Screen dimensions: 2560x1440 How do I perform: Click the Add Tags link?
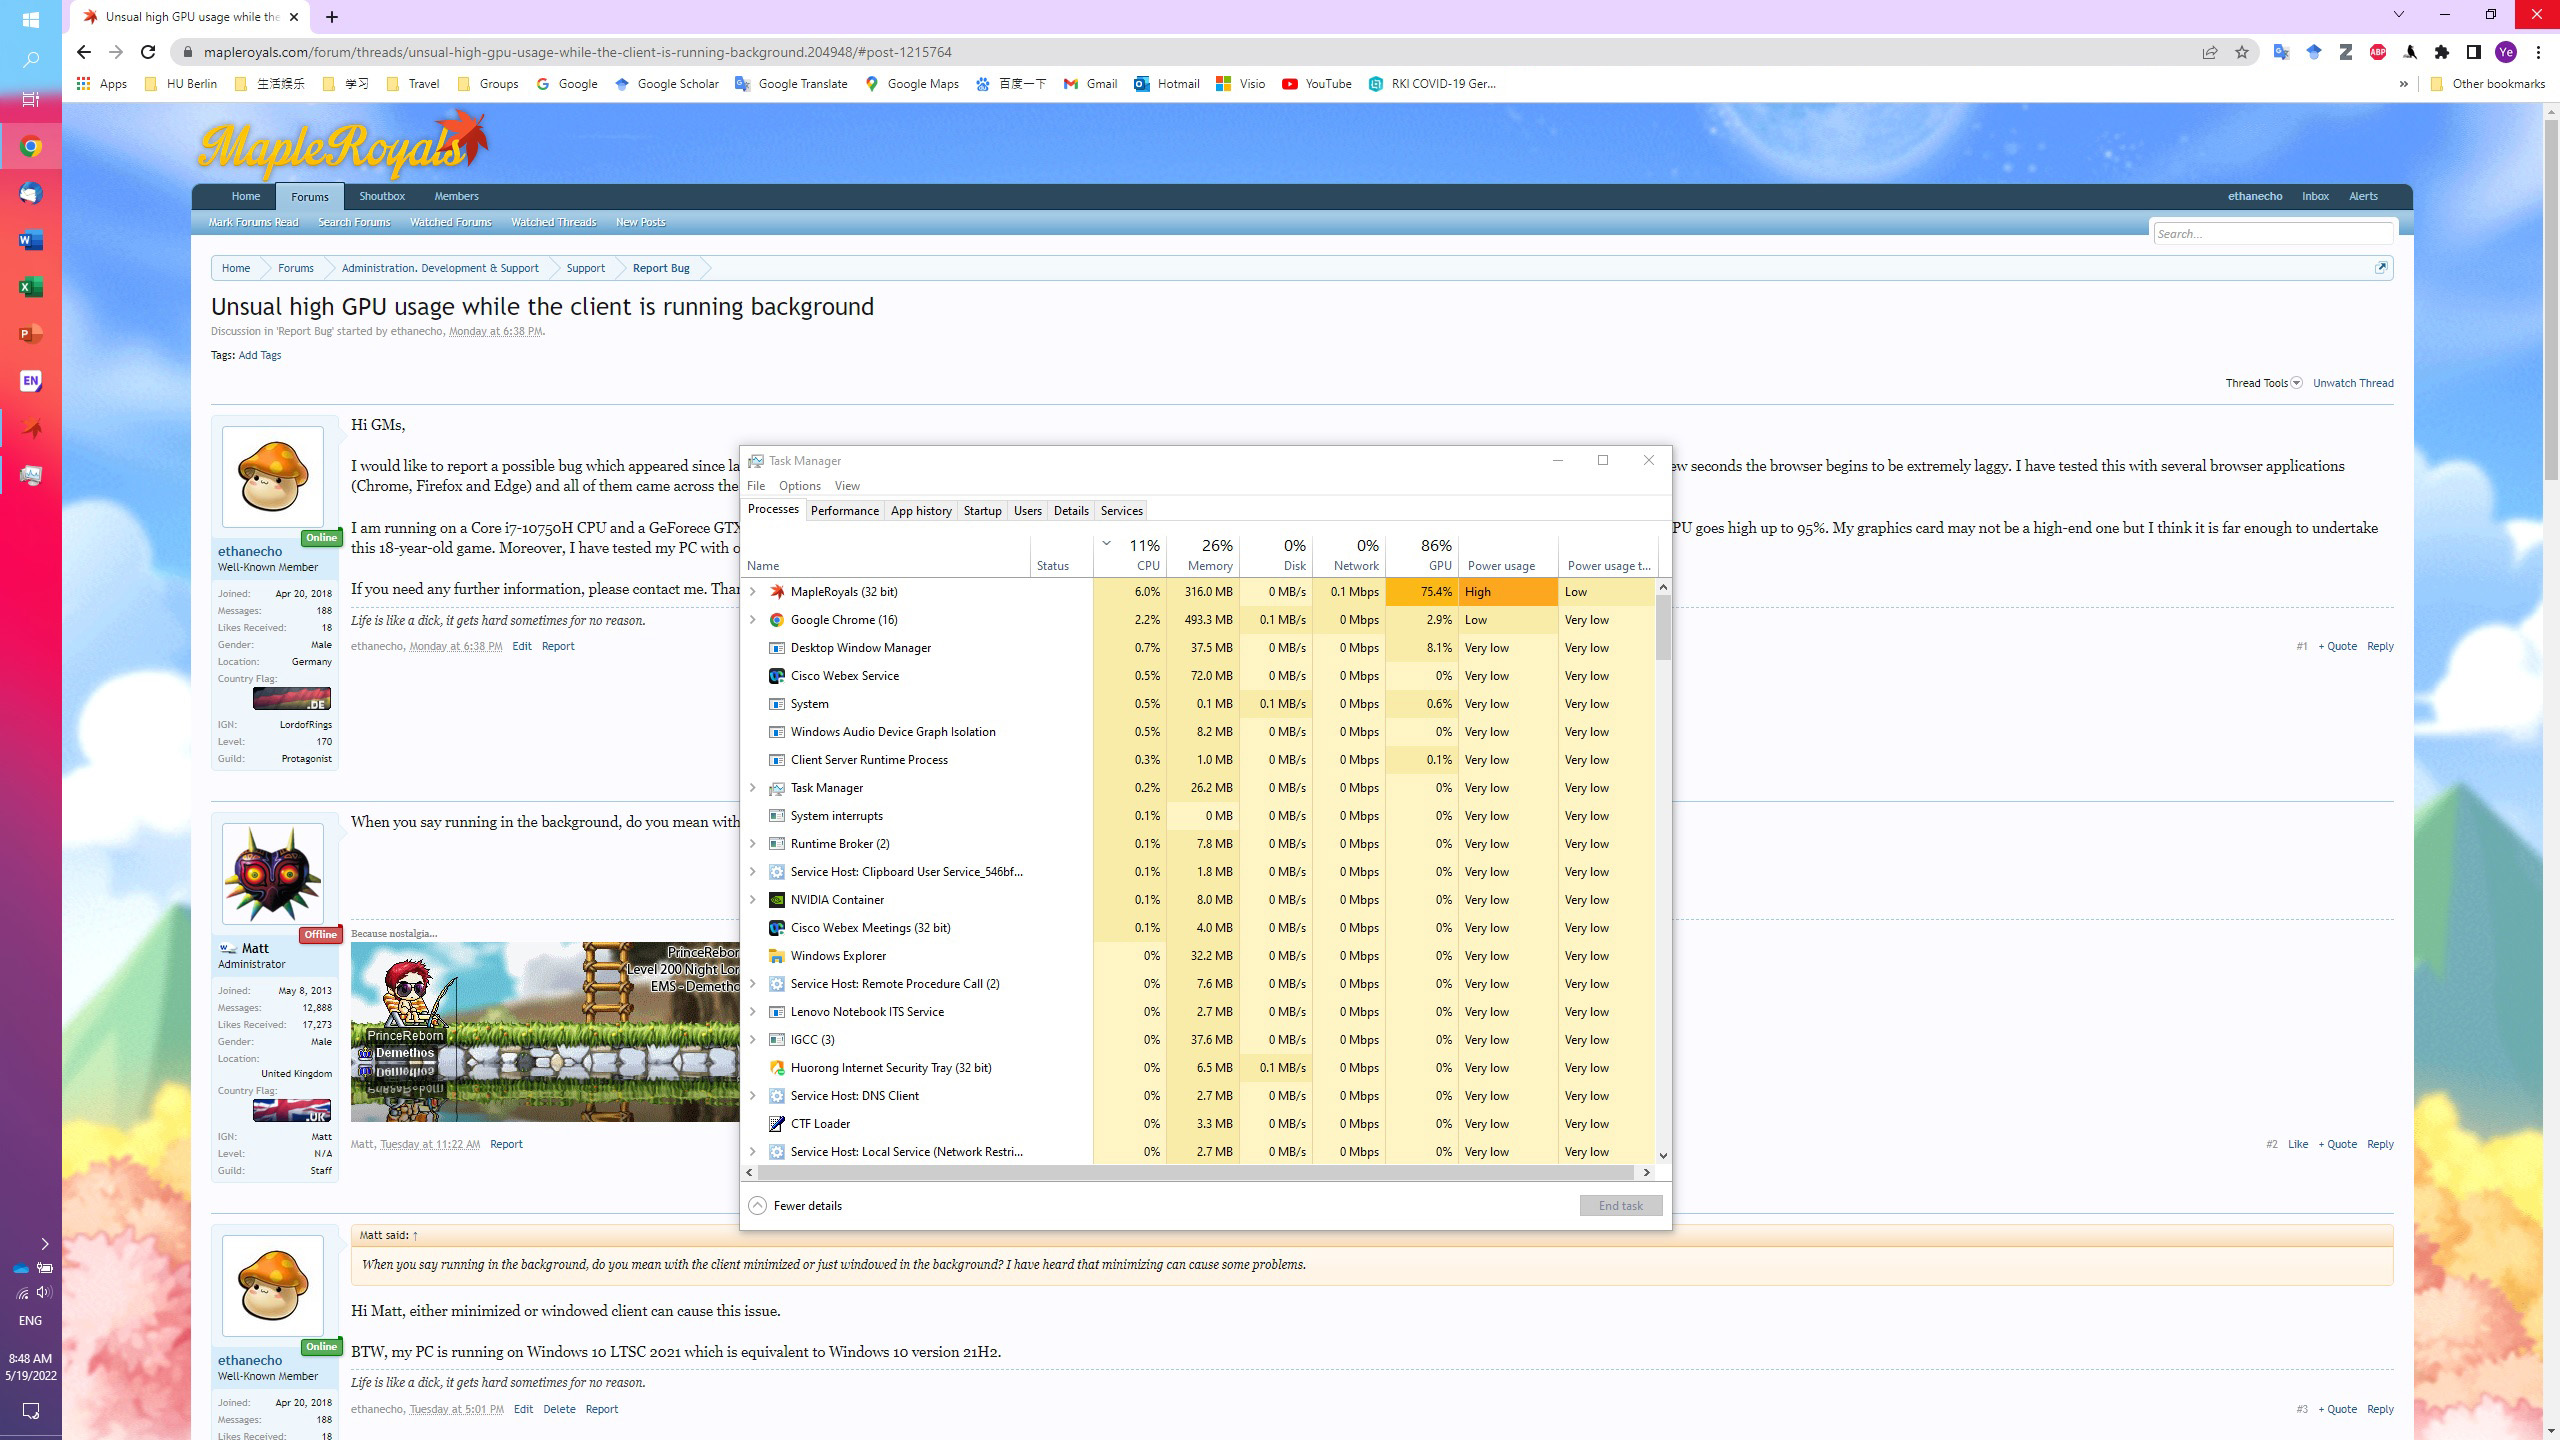pos(260,355)
